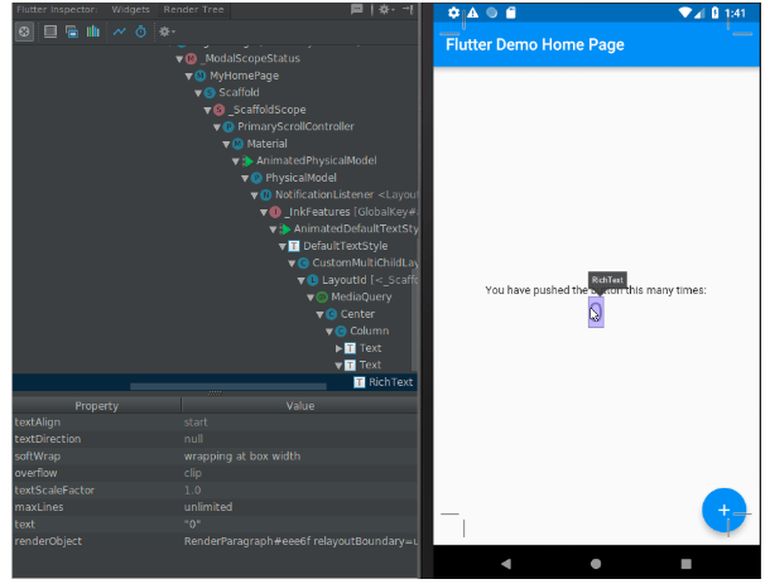Select the textDirection property row
The image size is (770, 584).
pyautogui.click(x=215, y=439)
